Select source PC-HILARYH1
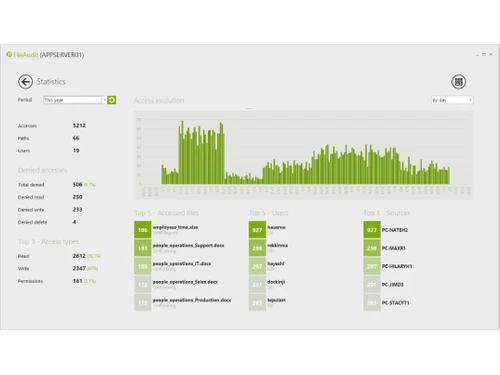The image size is (500, 375). click(x=397, y=266)
